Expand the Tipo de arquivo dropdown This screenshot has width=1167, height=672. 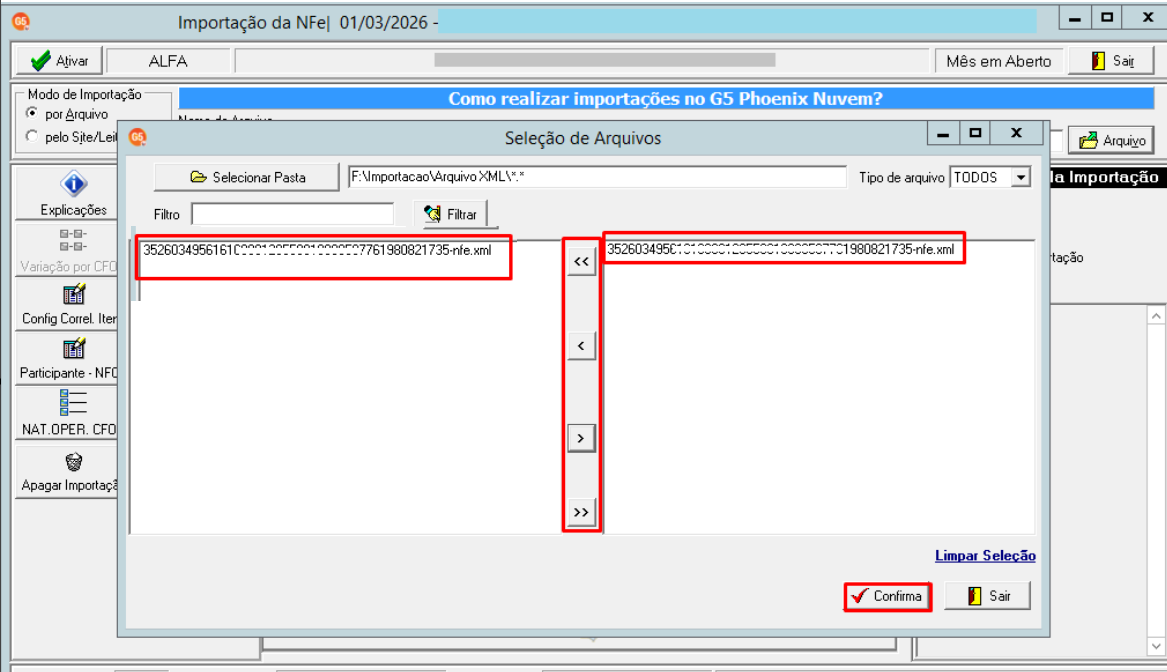tap(1021, 178)
